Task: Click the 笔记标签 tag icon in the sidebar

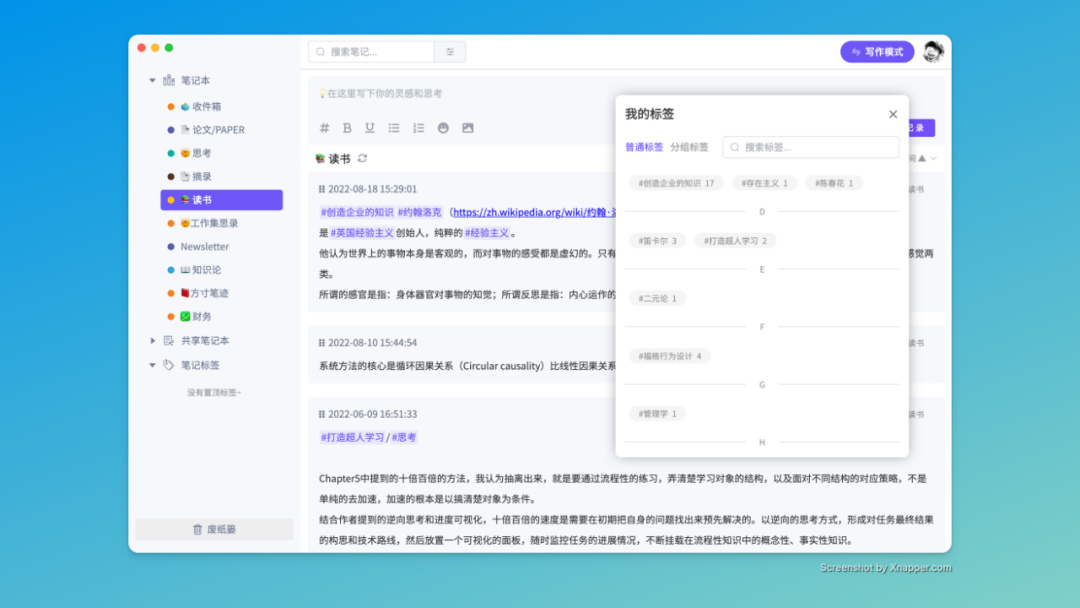Action: point(169,365)
